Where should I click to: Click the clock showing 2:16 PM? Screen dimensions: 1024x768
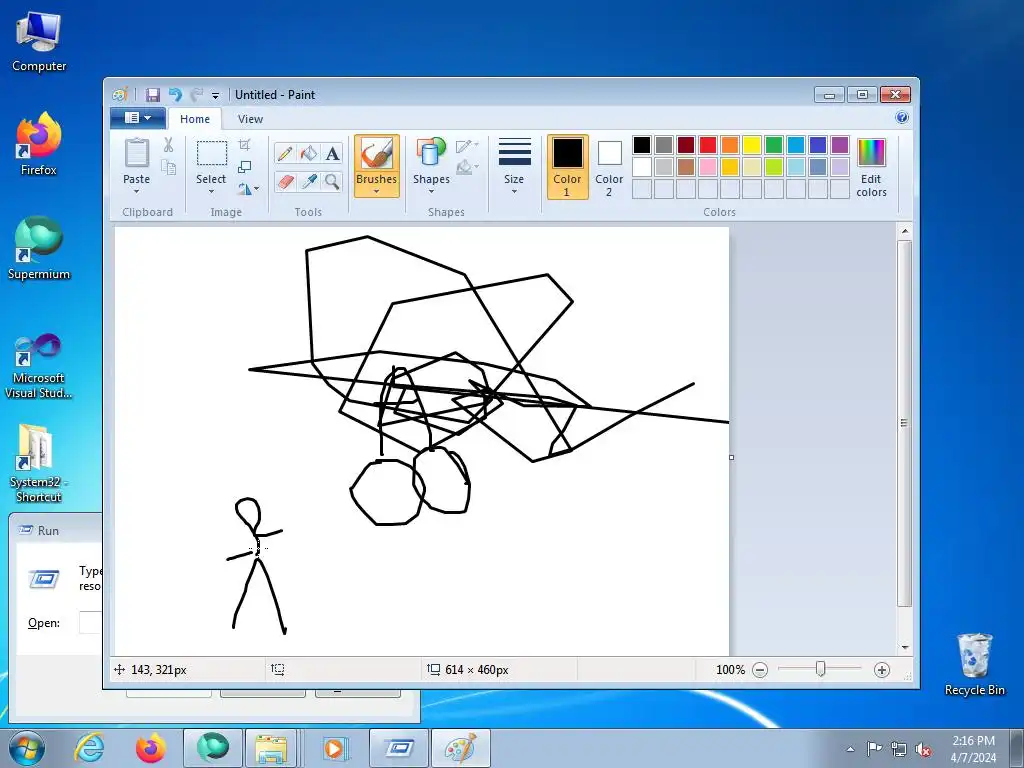point(973,741)
